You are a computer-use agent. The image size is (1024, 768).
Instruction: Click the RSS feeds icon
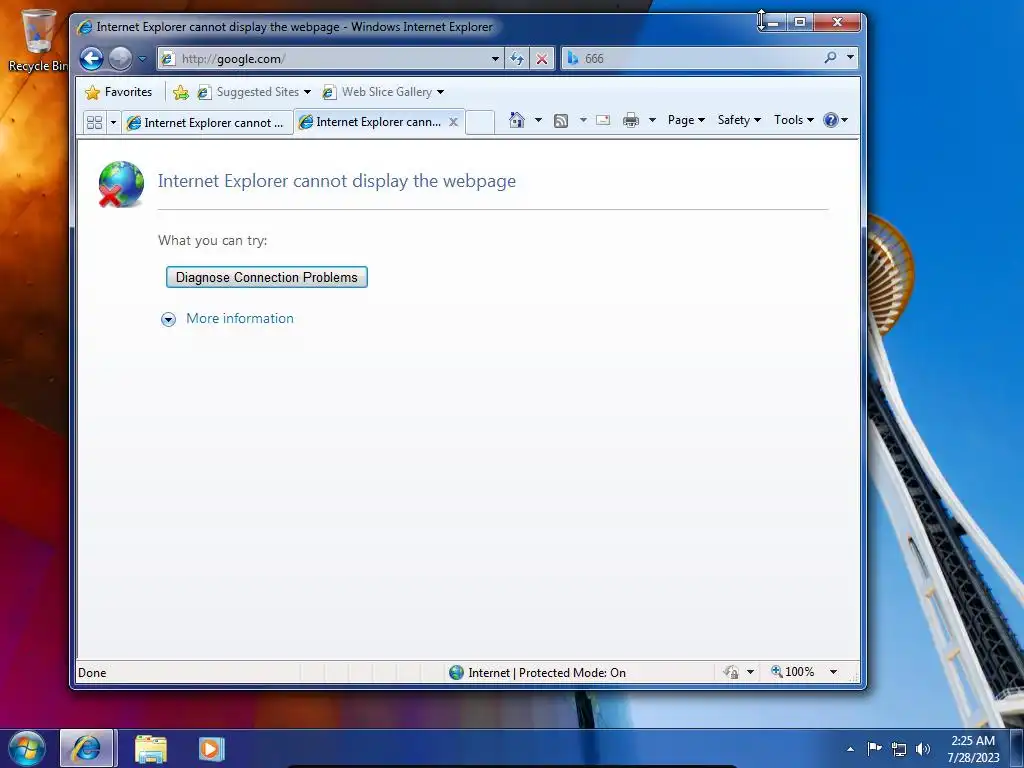coord(561,121)
